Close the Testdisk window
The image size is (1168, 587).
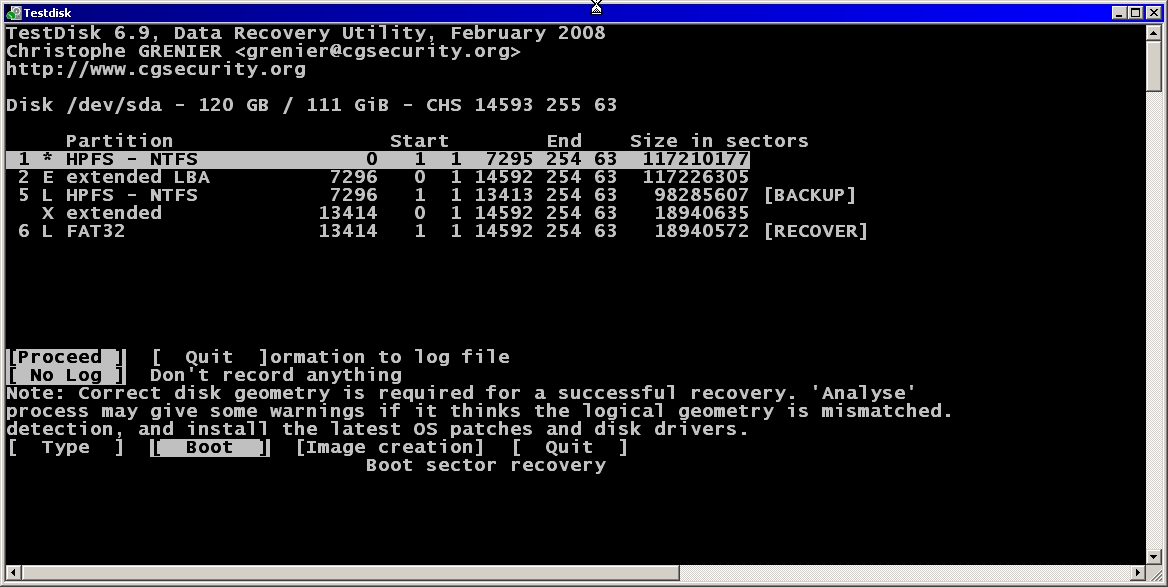pos(1152,13)
